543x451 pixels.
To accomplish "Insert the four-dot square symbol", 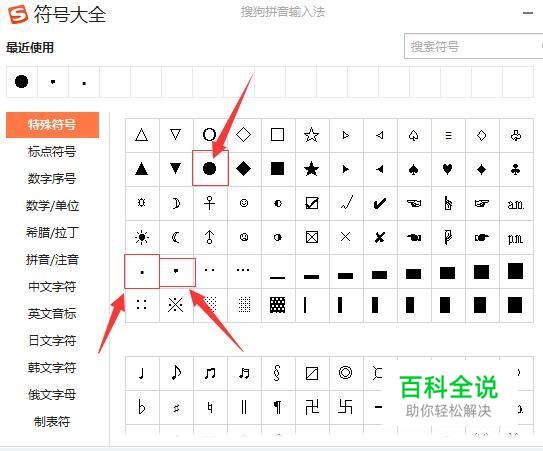I will pyautogui.click(x=142, y=305).
